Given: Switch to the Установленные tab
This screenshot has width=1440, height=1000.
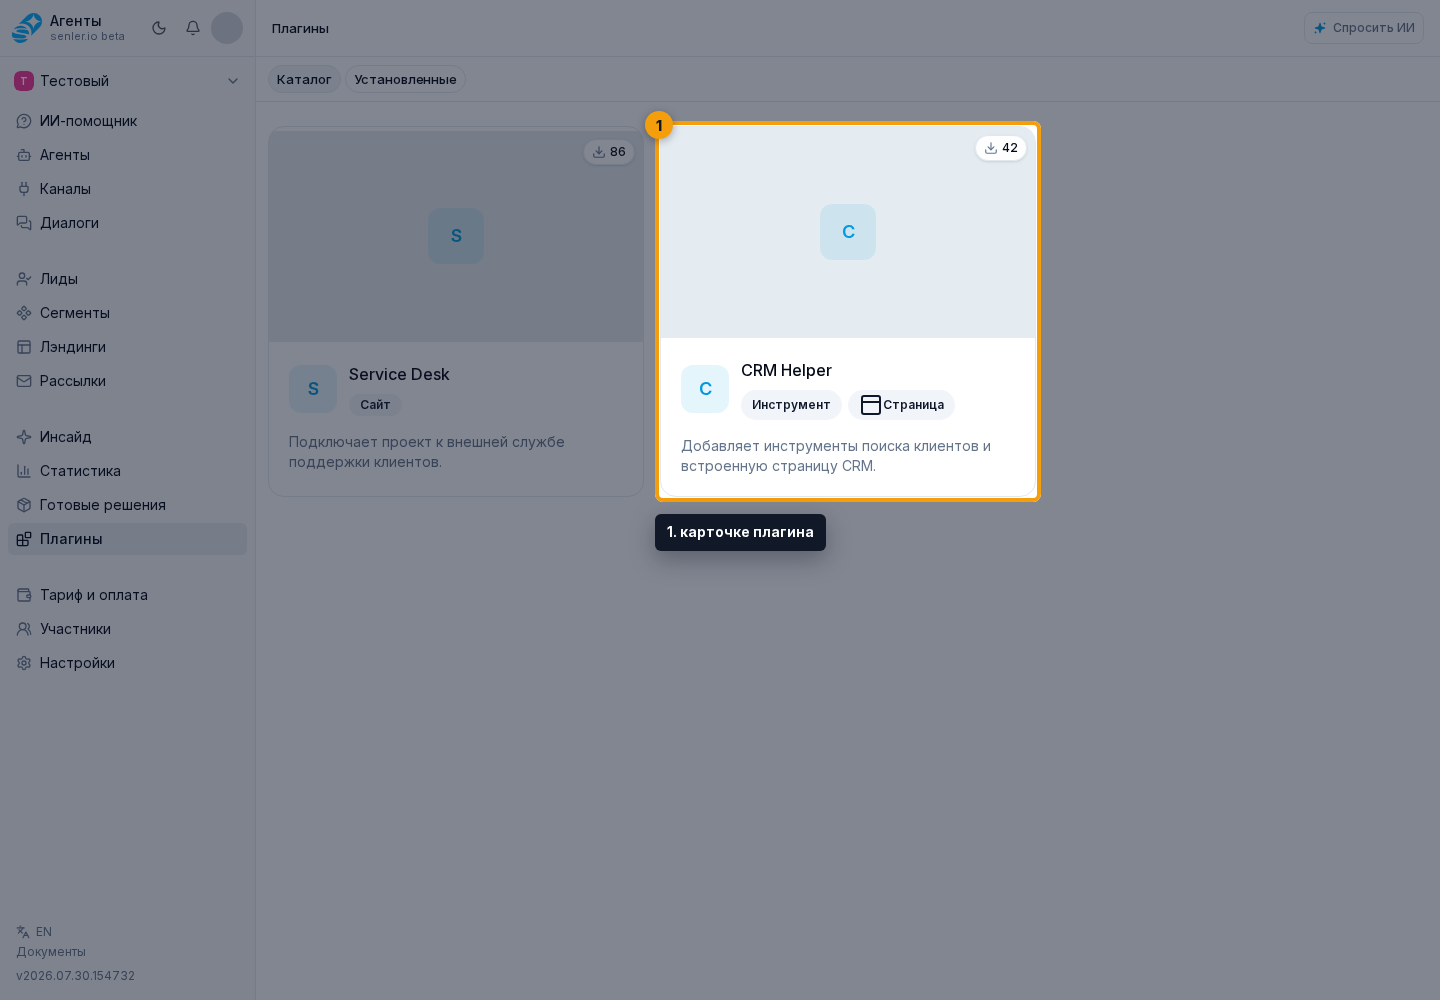Looking at the screenshot, I should click(x=405, y=79).
